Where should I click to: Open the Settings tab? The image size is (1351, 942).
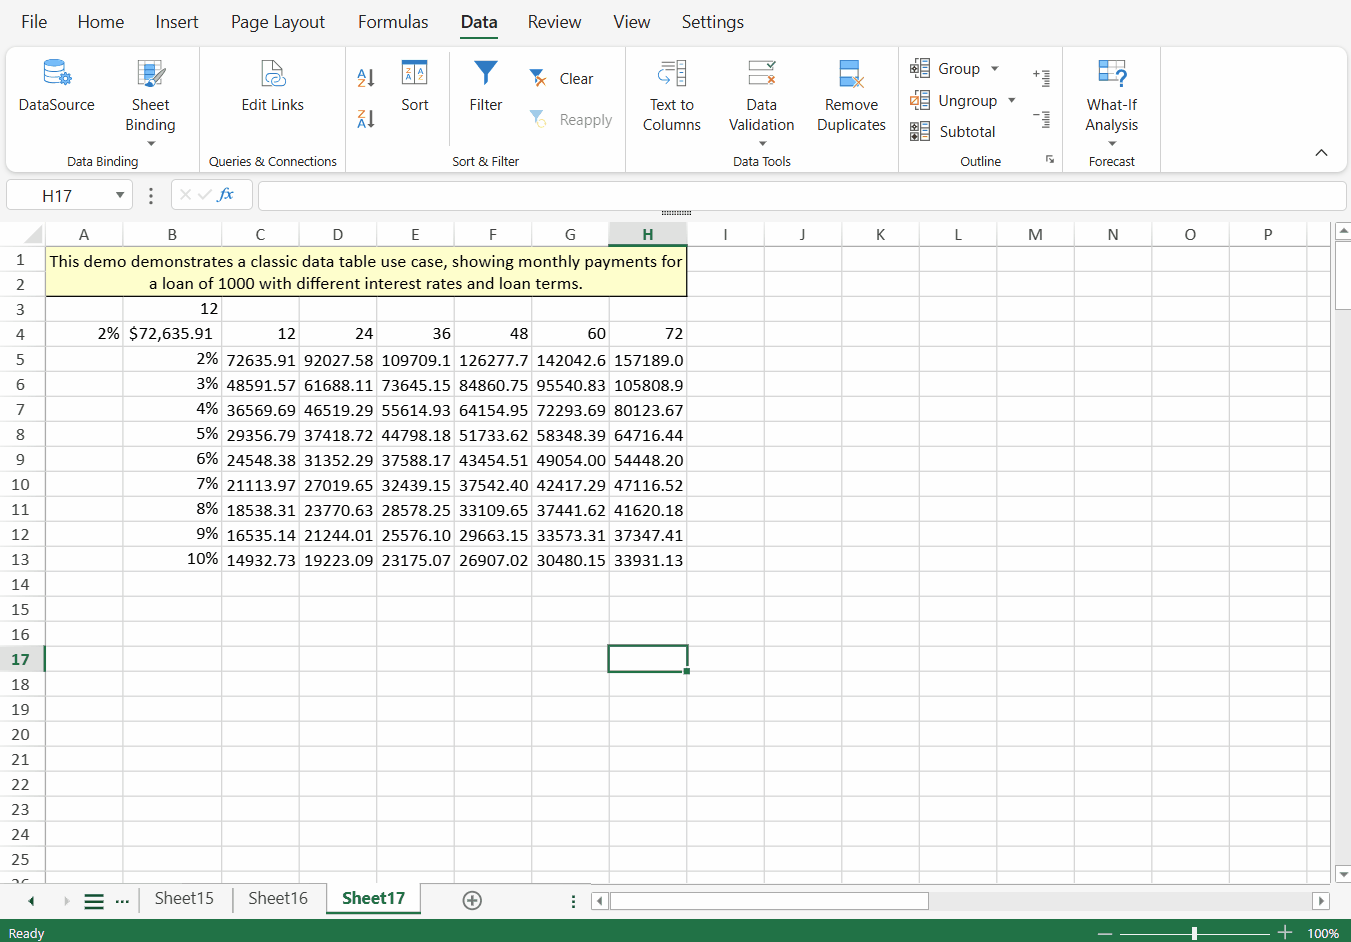713,22
